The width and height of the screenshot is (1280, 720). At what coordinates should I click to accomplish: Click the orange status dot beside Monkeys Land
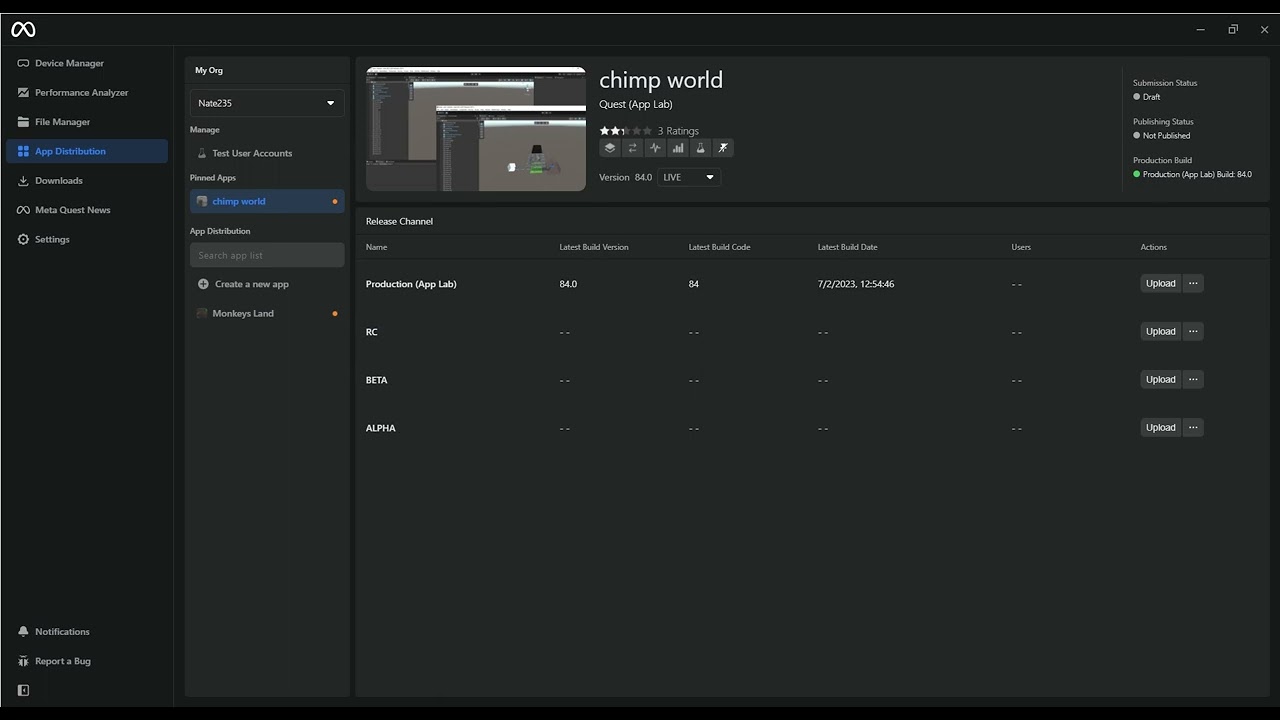pyautogui.click(x=335, y=314)
